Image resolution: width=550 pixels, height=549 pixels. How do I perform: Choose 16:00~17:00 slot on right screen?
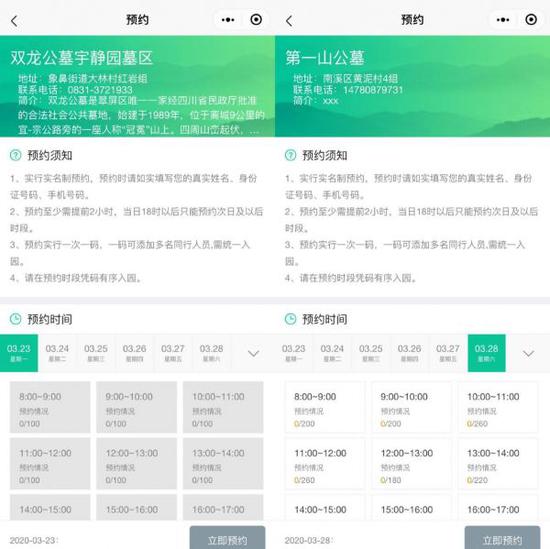tap(498, 508)
